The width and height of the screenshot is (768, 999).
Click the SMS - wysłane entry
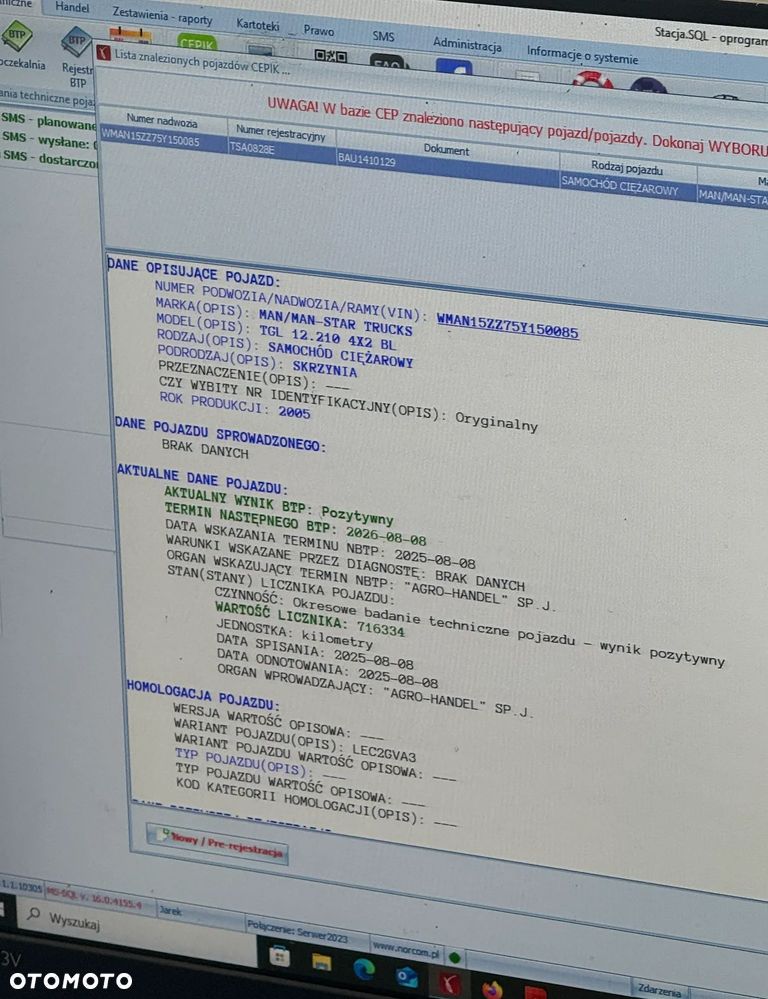click(x=48, y=140)
